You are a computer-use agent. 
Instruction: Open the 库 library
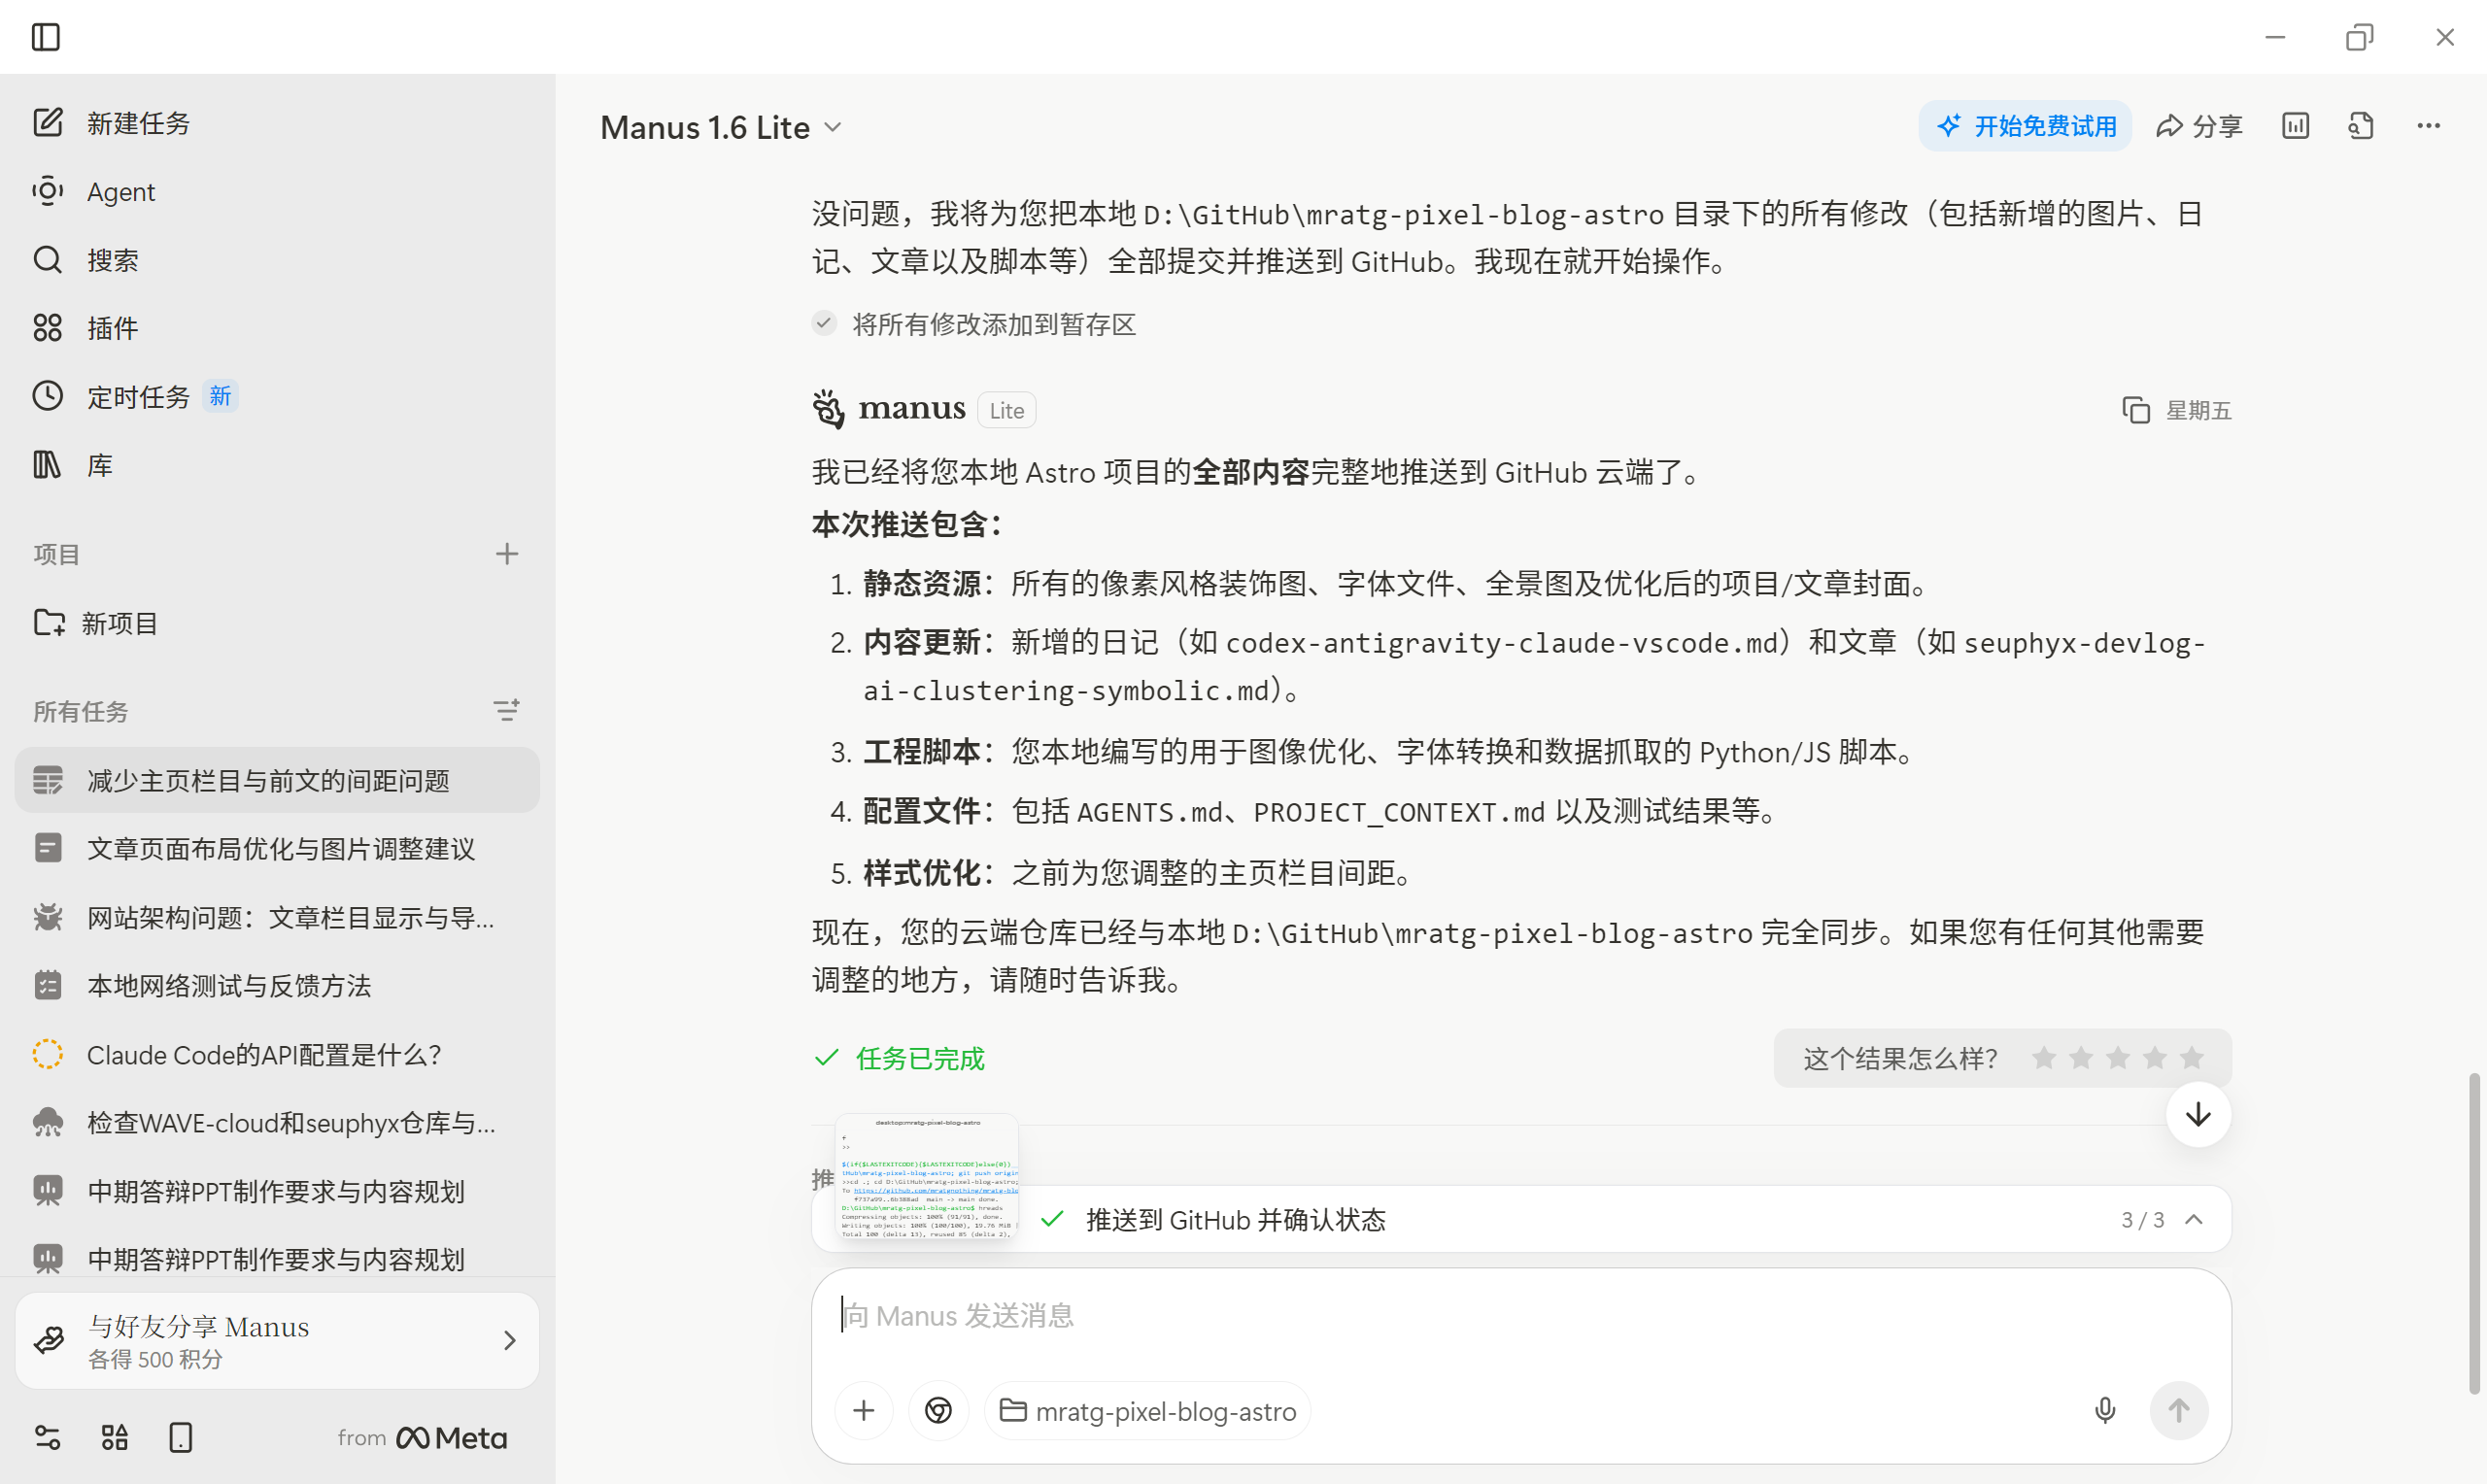point(277,465)
